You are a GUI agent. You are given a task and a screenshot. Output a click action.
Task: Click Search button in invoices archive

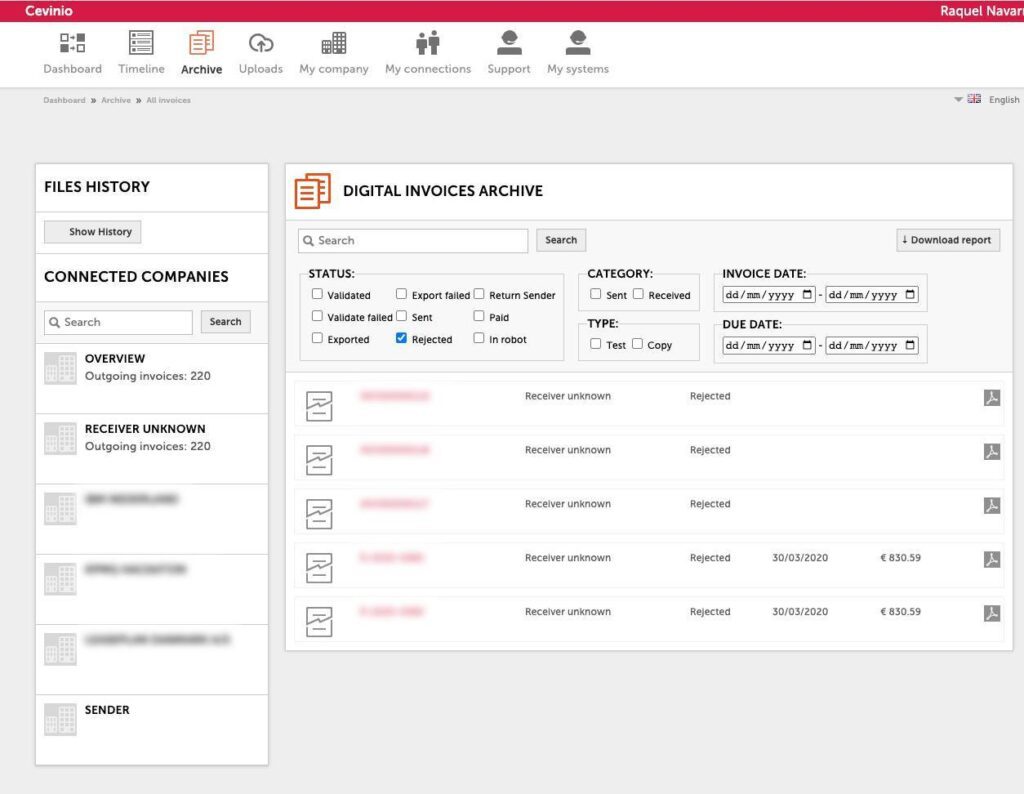click(x=561, y=240)
